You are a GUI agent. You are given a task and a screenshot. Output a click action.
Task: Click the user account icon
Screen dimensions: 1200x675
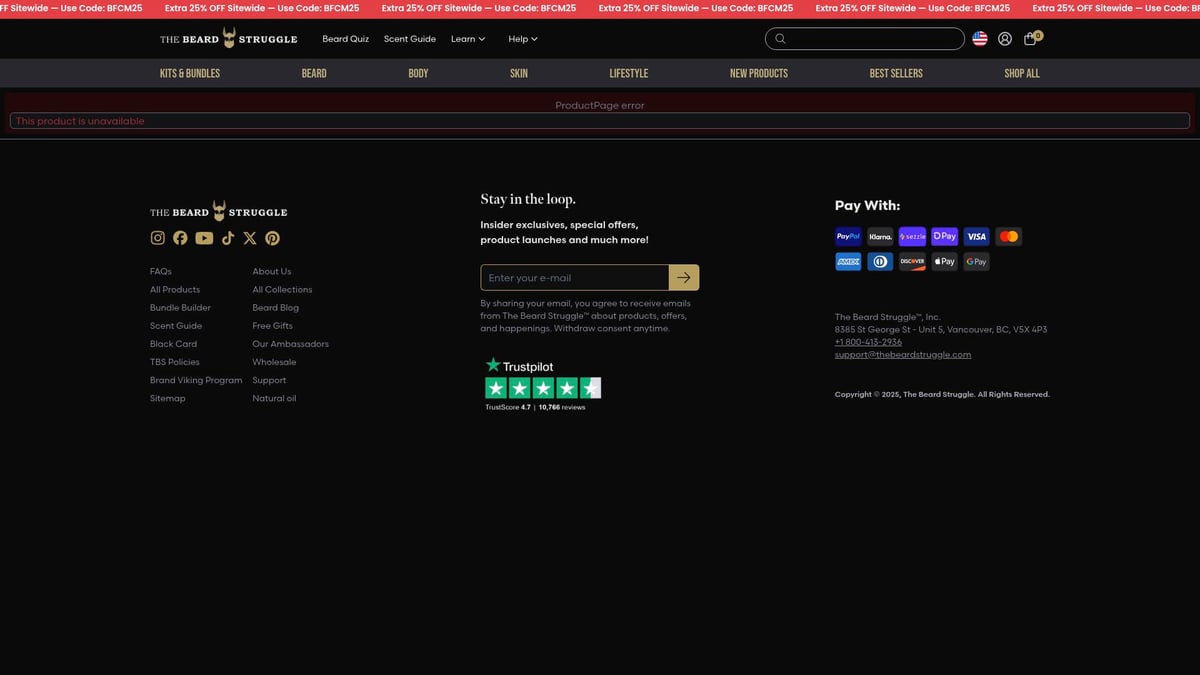tap(1005, 39)
